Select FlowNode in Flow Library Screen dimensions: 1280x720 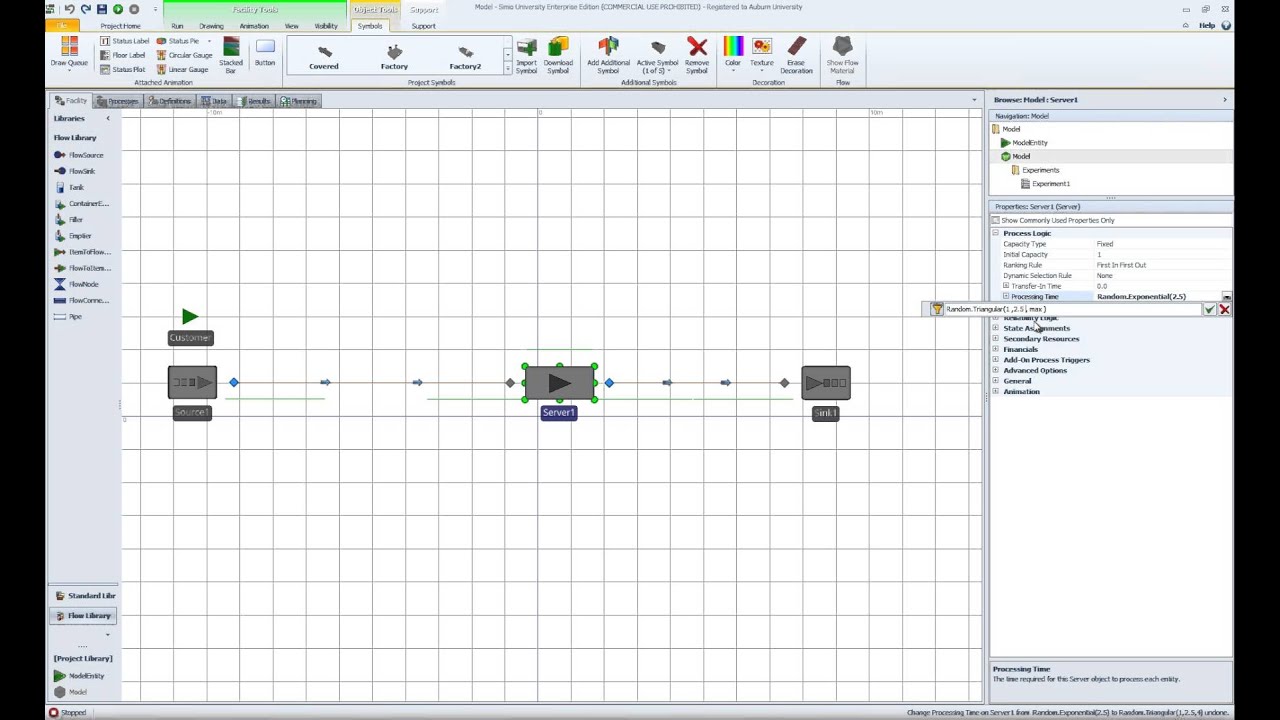(x=76, y=284)
